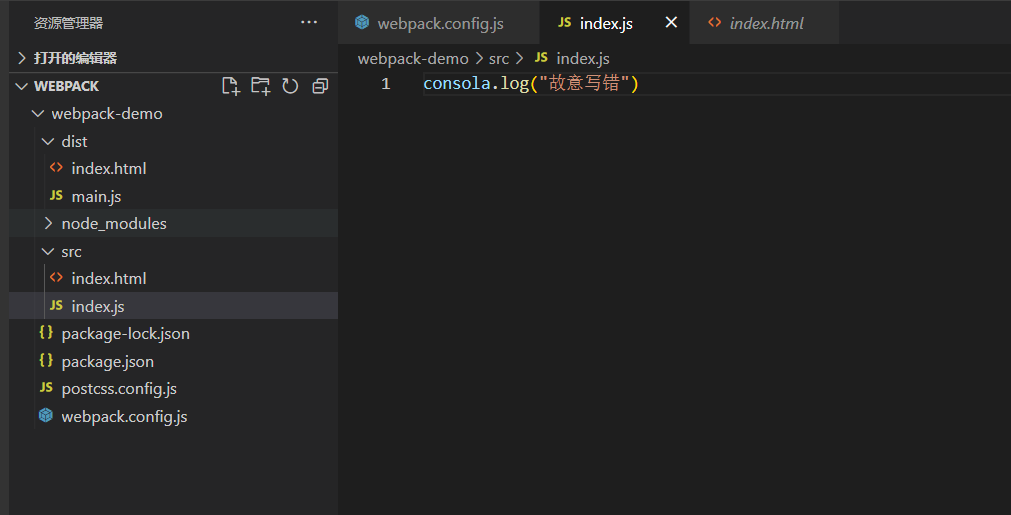Click the HTML icon on index.html tab
This screenshot has width=1011, height=515.
tap(714, 23)
